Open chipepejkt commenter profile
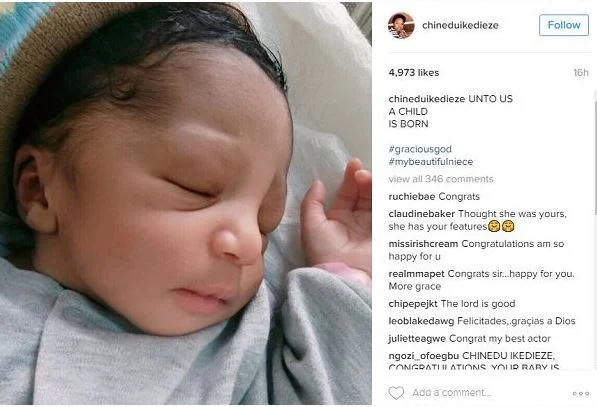This screenshot has height=407, width=597. pos(413,304)
